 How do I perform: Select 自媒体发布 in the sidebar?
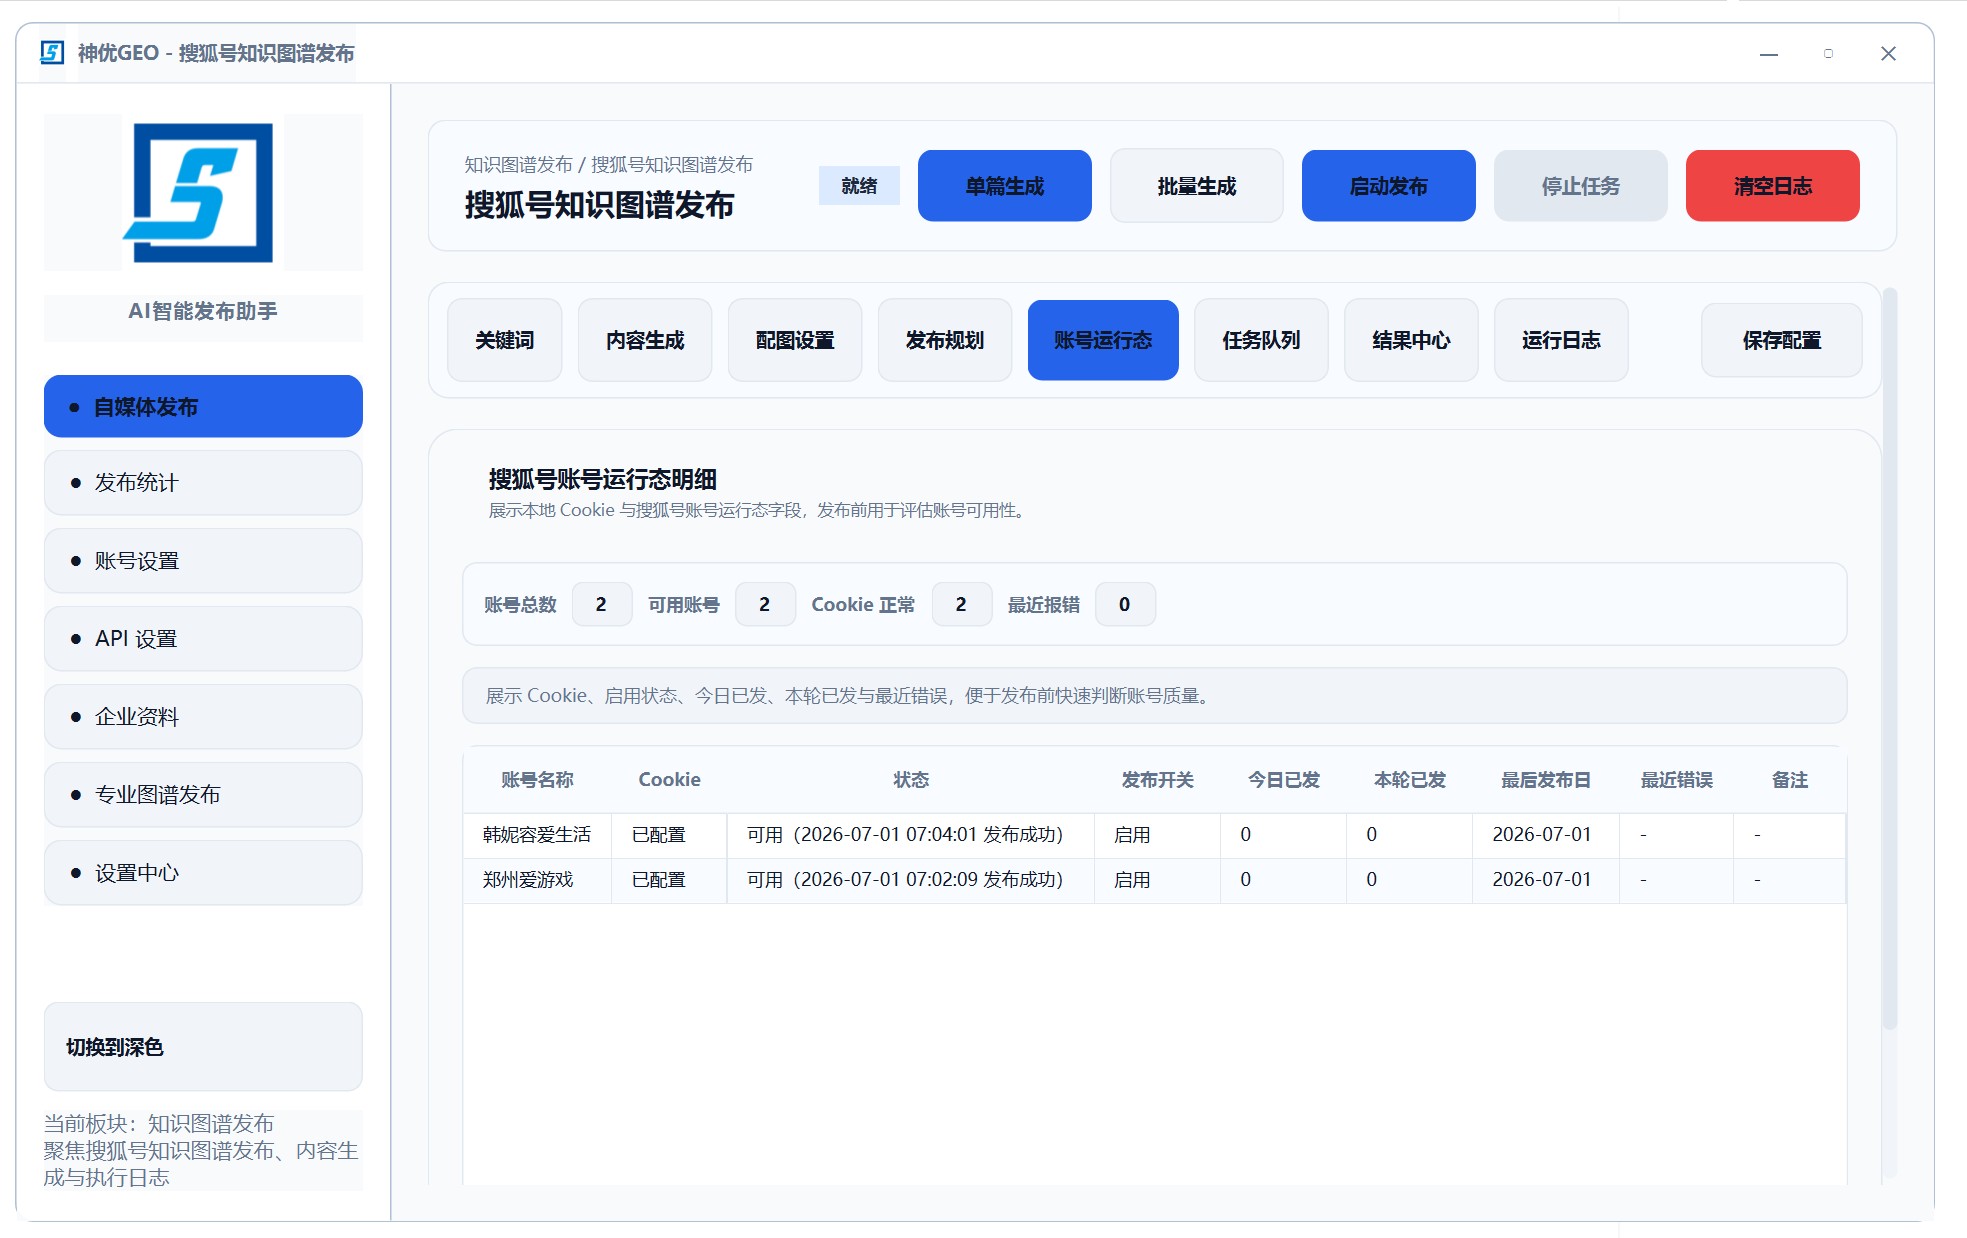tap(203, 406)
